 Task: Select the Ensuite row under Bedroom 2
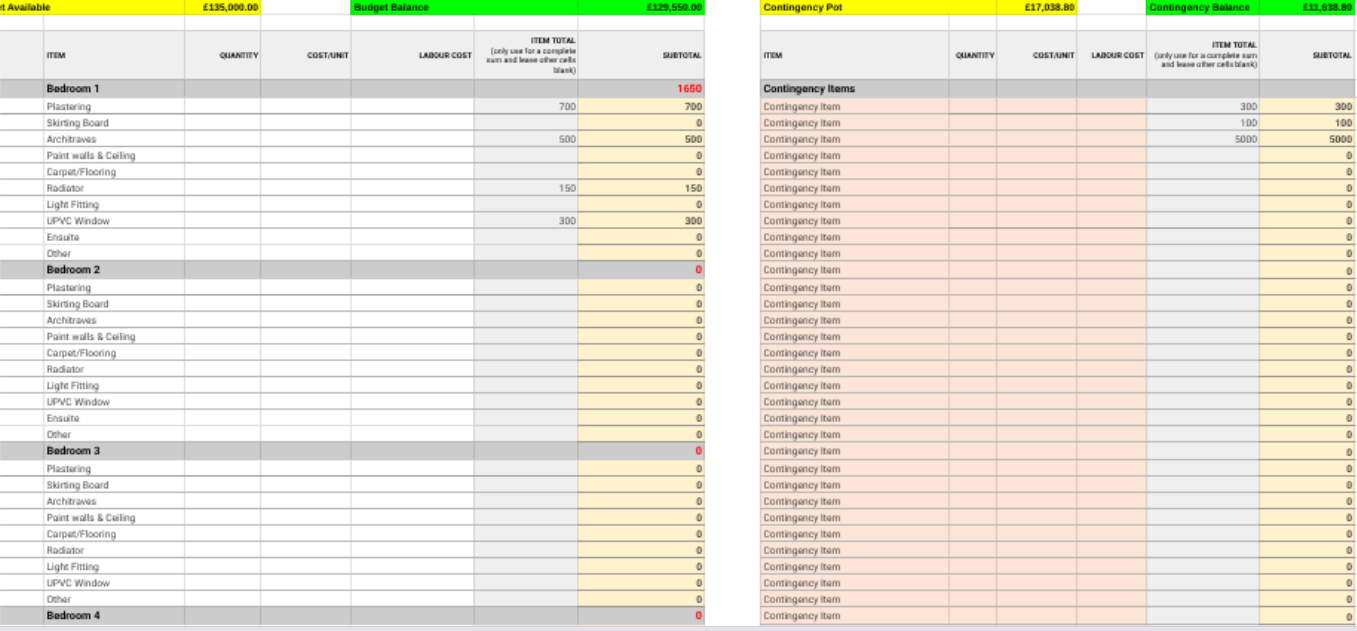(x=62, y=418)
